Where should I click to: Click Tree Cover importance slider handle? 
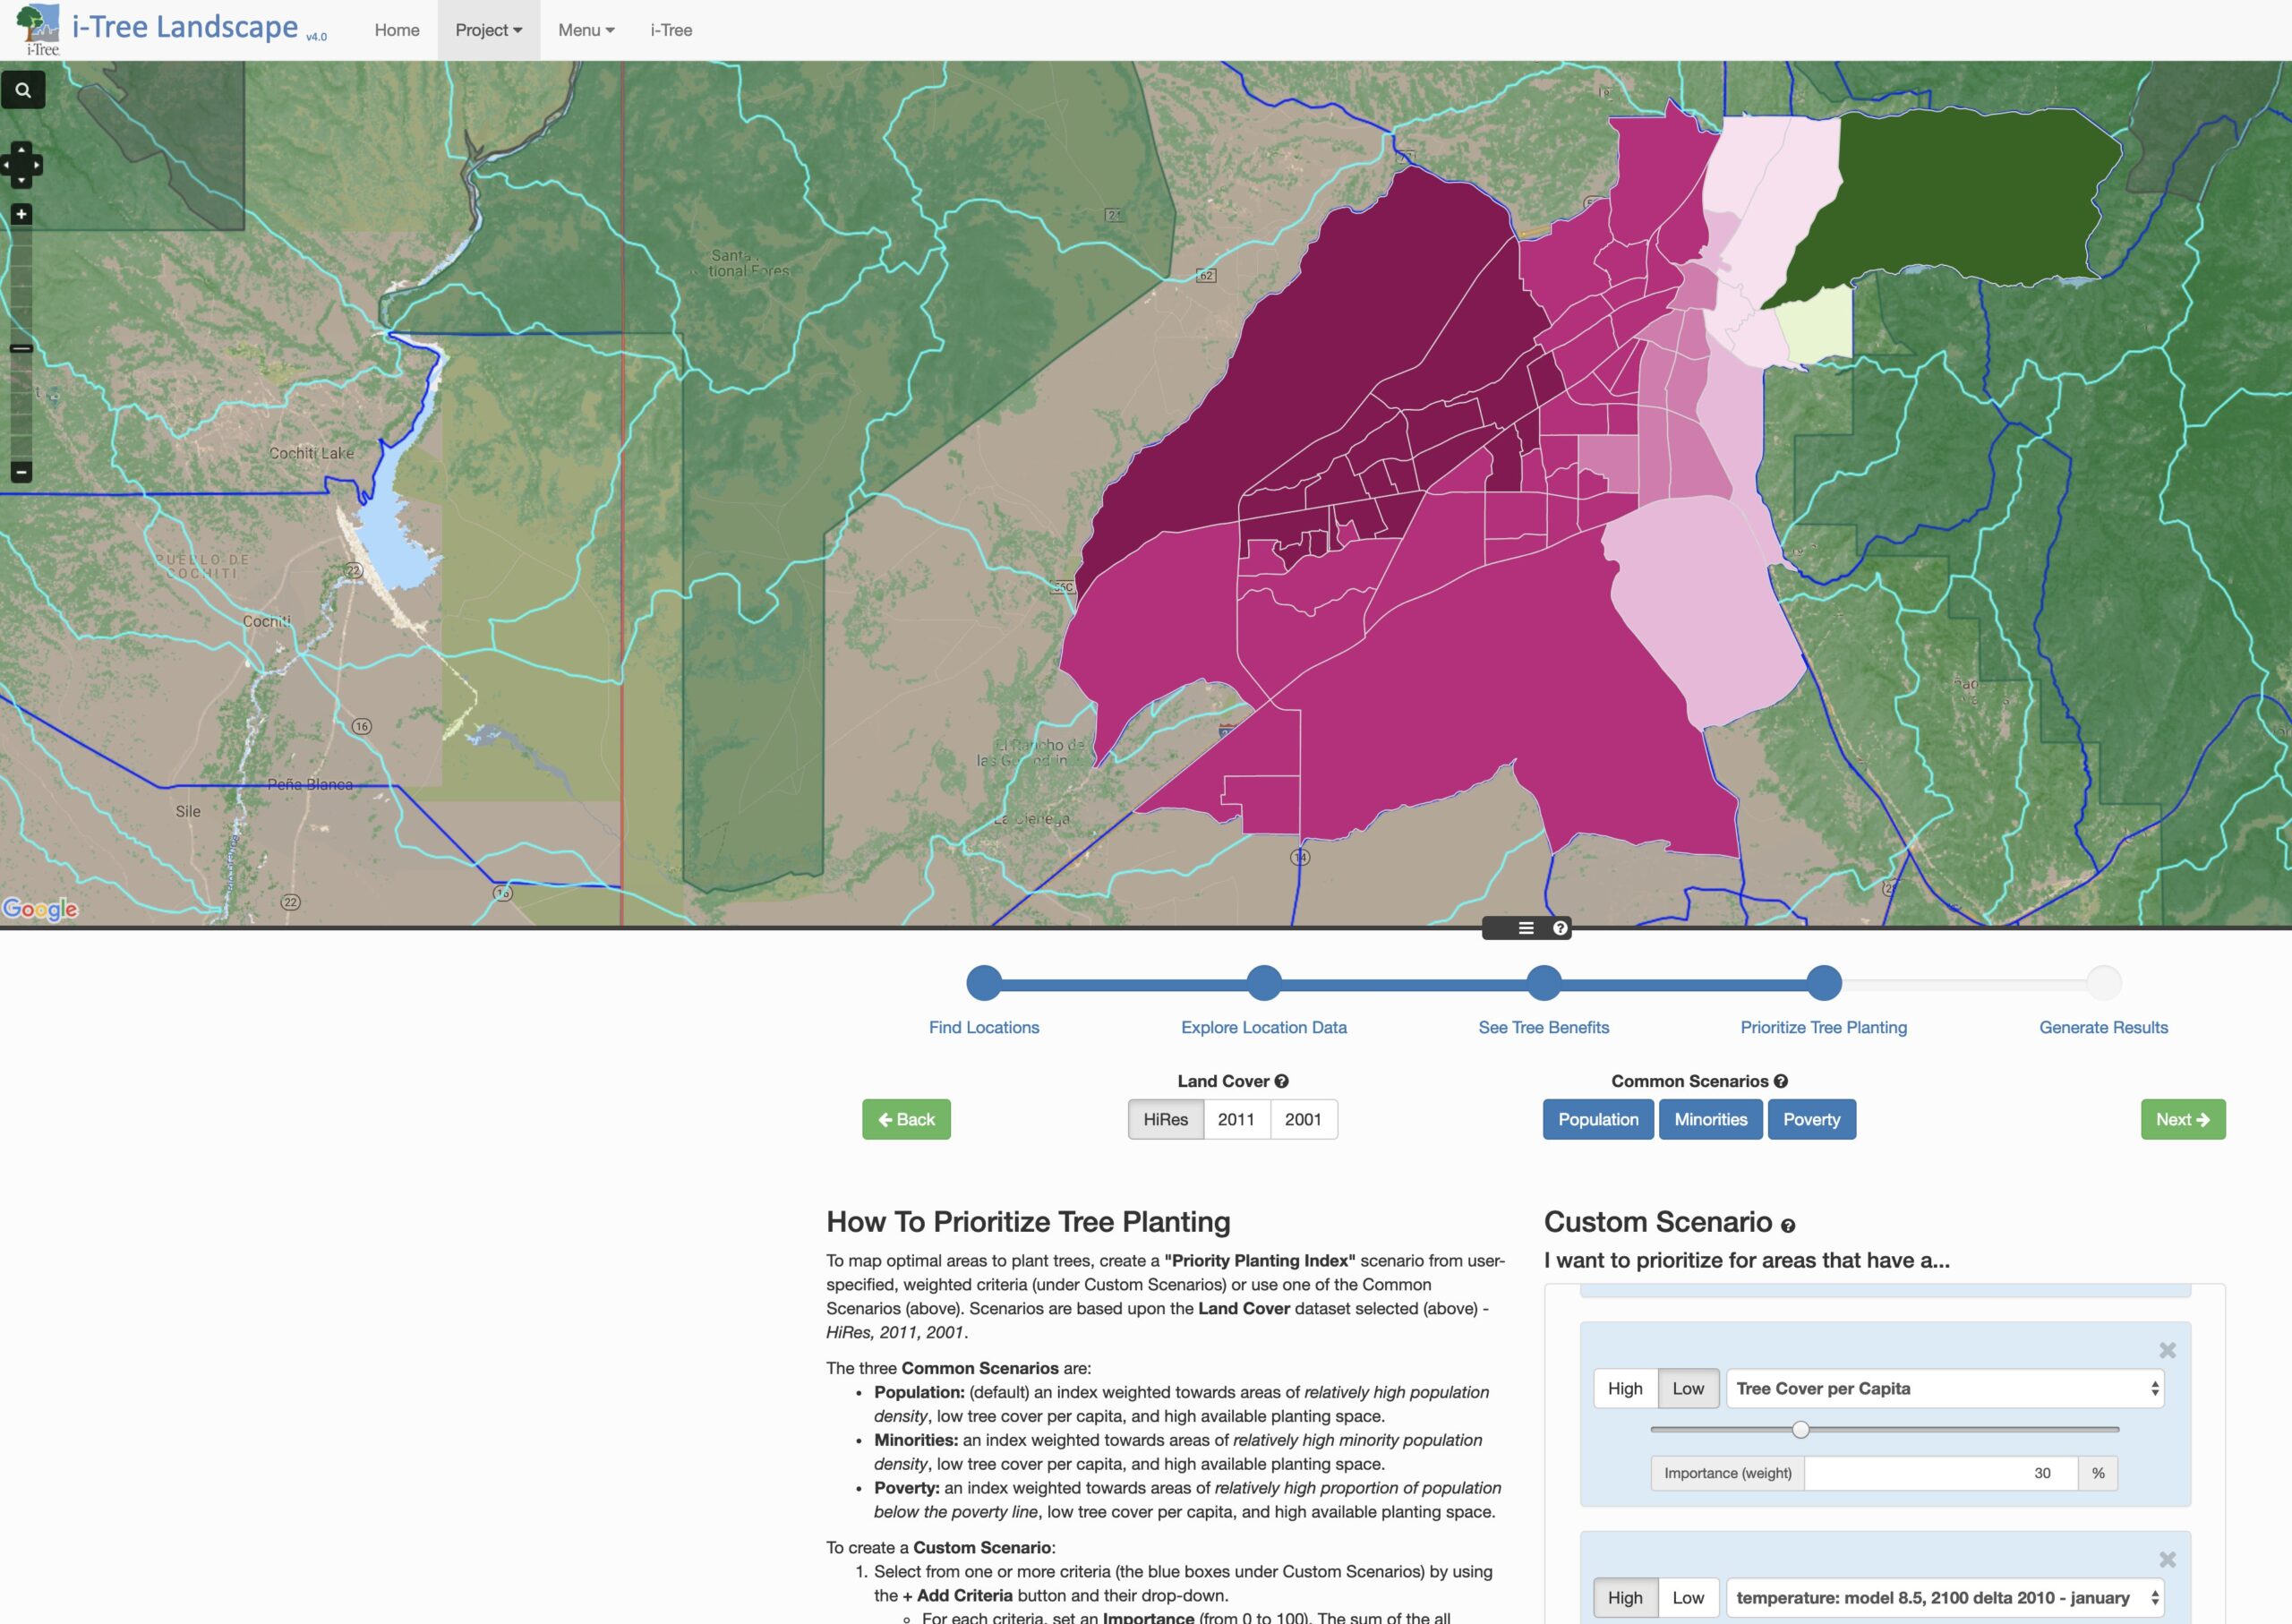(x=1800, y=1429)
